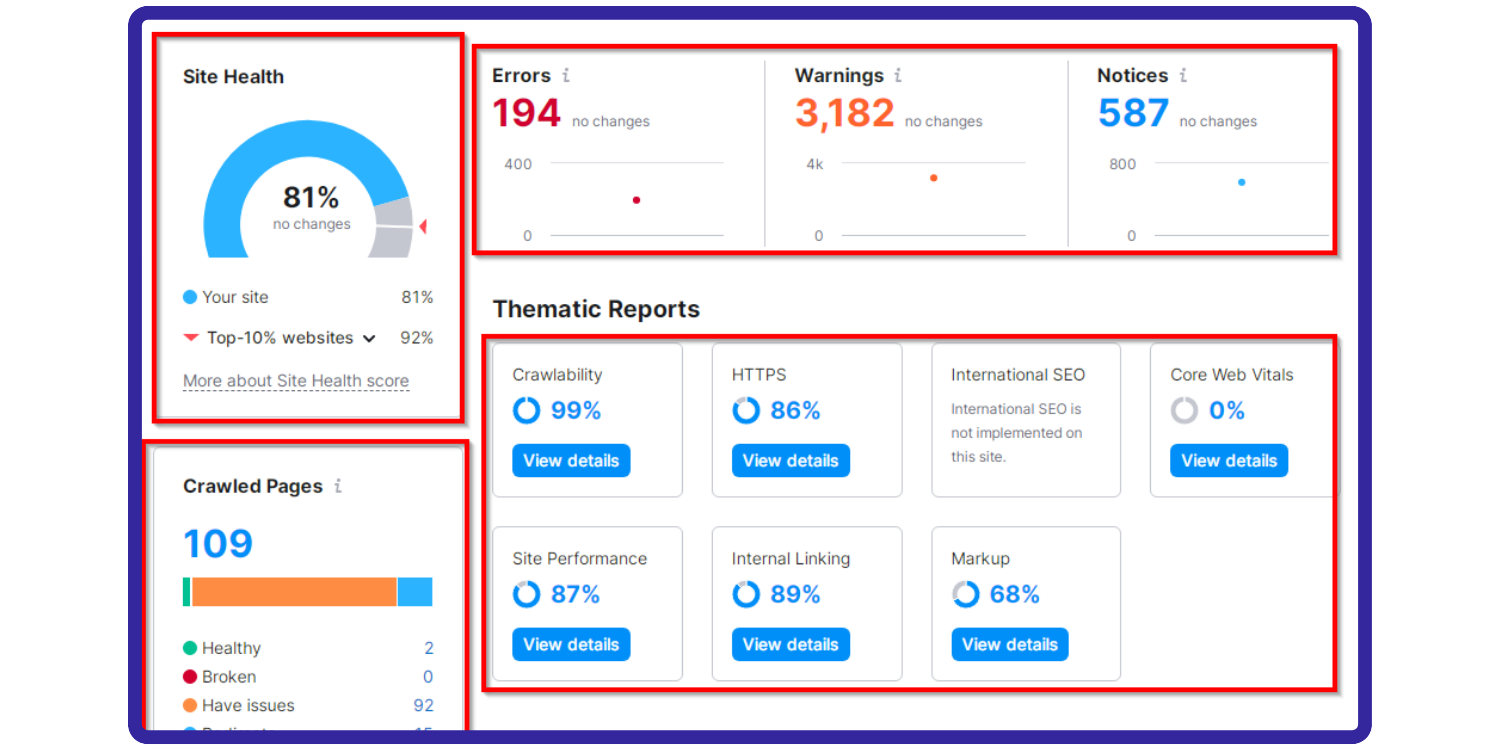Click the Crawlability card title
The width and height of the screenshot is (1500, 750).
click(557, 375)
